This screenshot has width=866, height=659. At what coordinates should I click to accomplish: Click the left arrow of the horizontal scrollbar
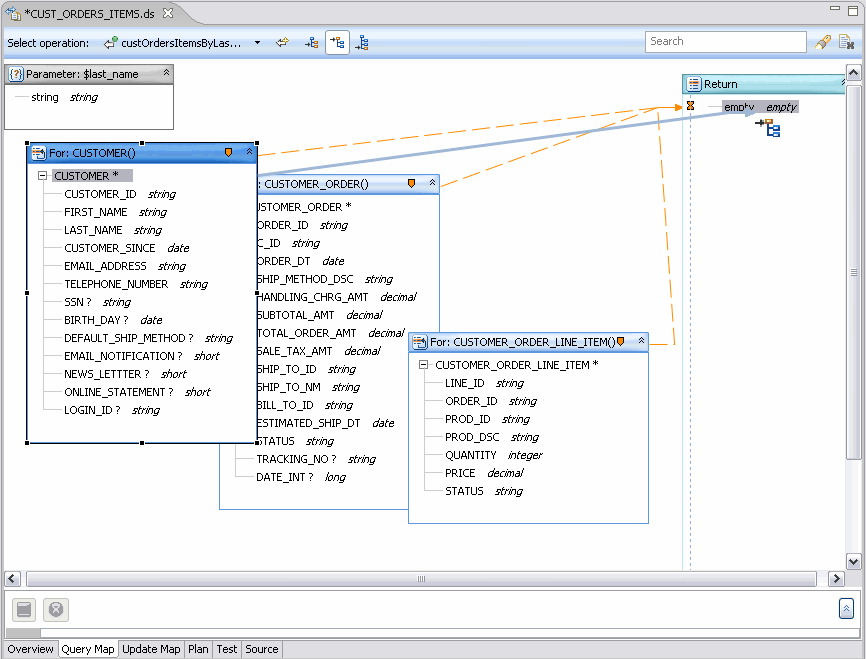coord(13,579)
